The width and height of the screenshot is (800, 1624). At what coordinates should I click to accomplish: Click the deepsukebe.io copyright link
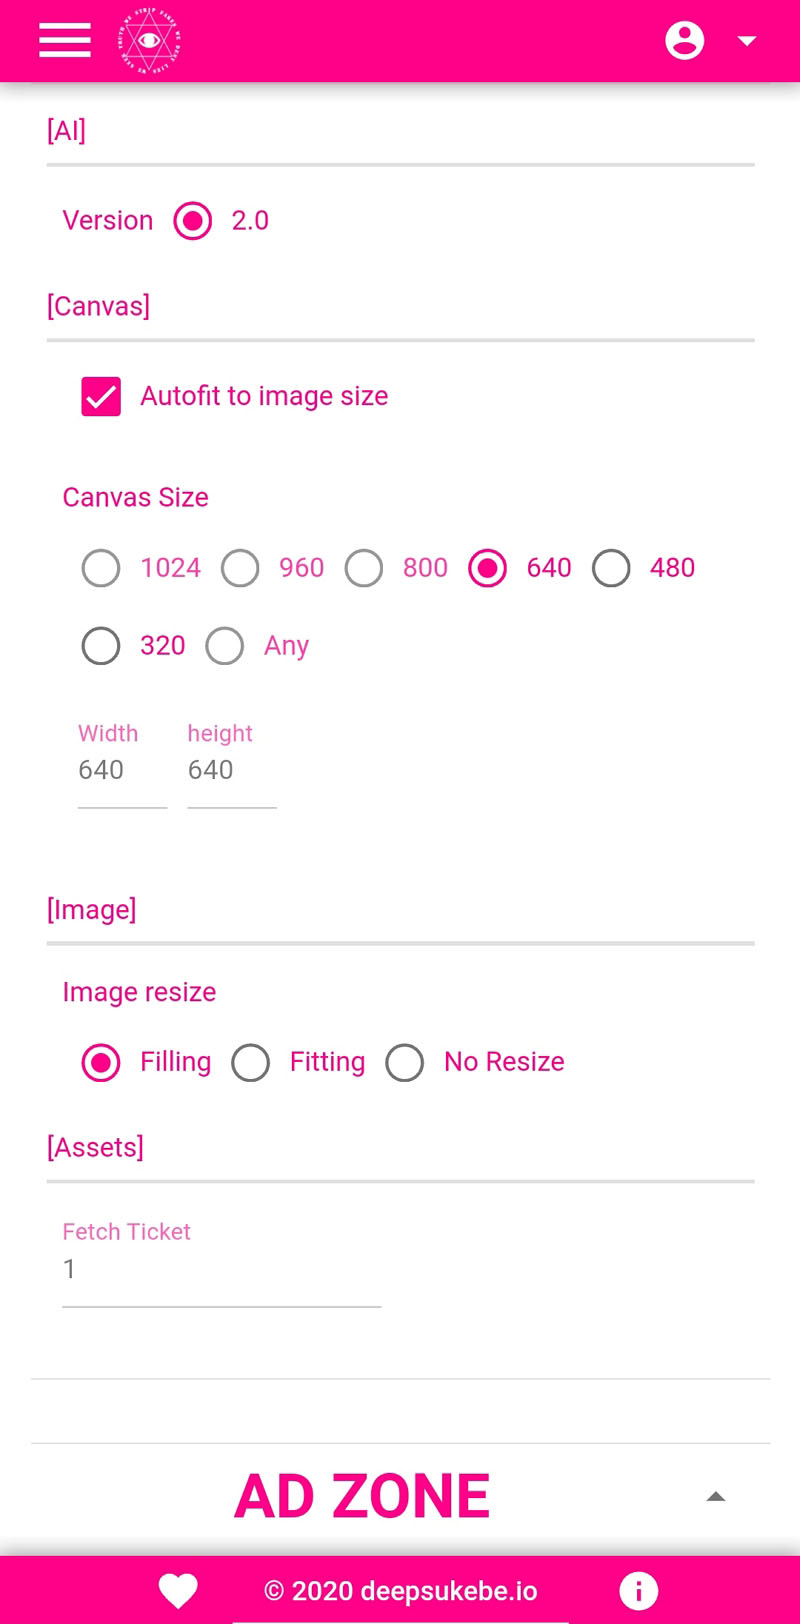click(400, 1590)
